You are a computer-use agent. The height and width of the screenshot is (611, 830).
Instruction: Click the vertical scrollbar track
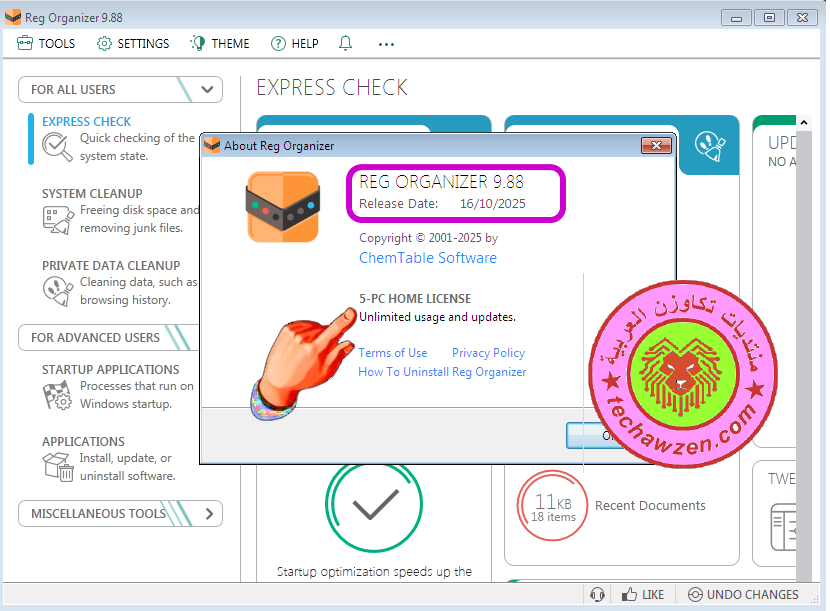804,356
